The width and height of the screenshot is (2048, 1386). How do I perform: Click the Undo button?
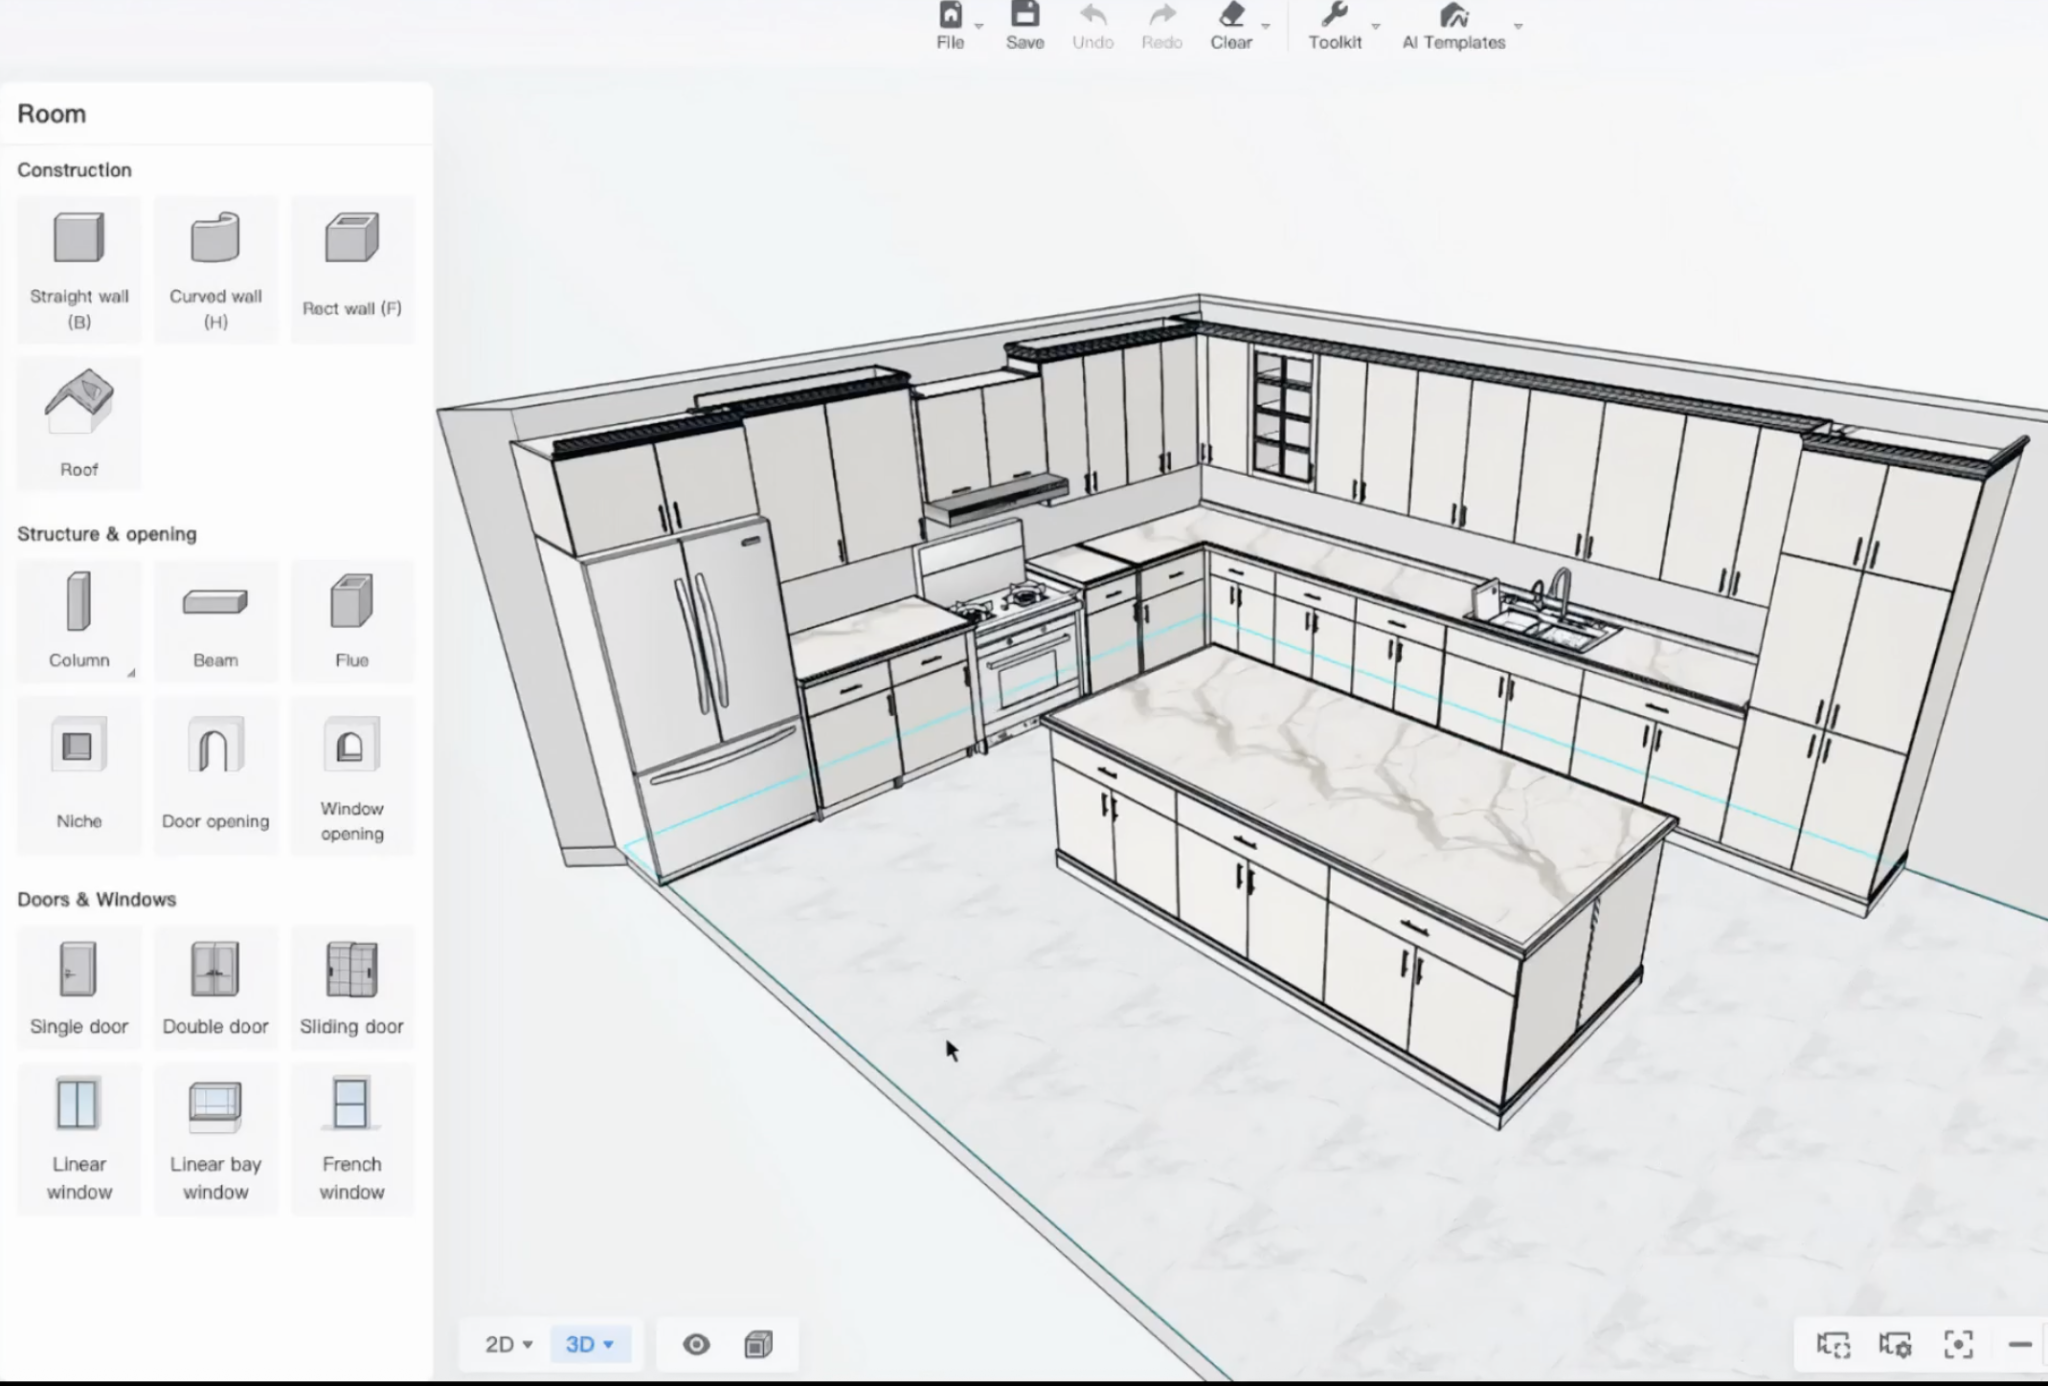(x=1092, y=26)
